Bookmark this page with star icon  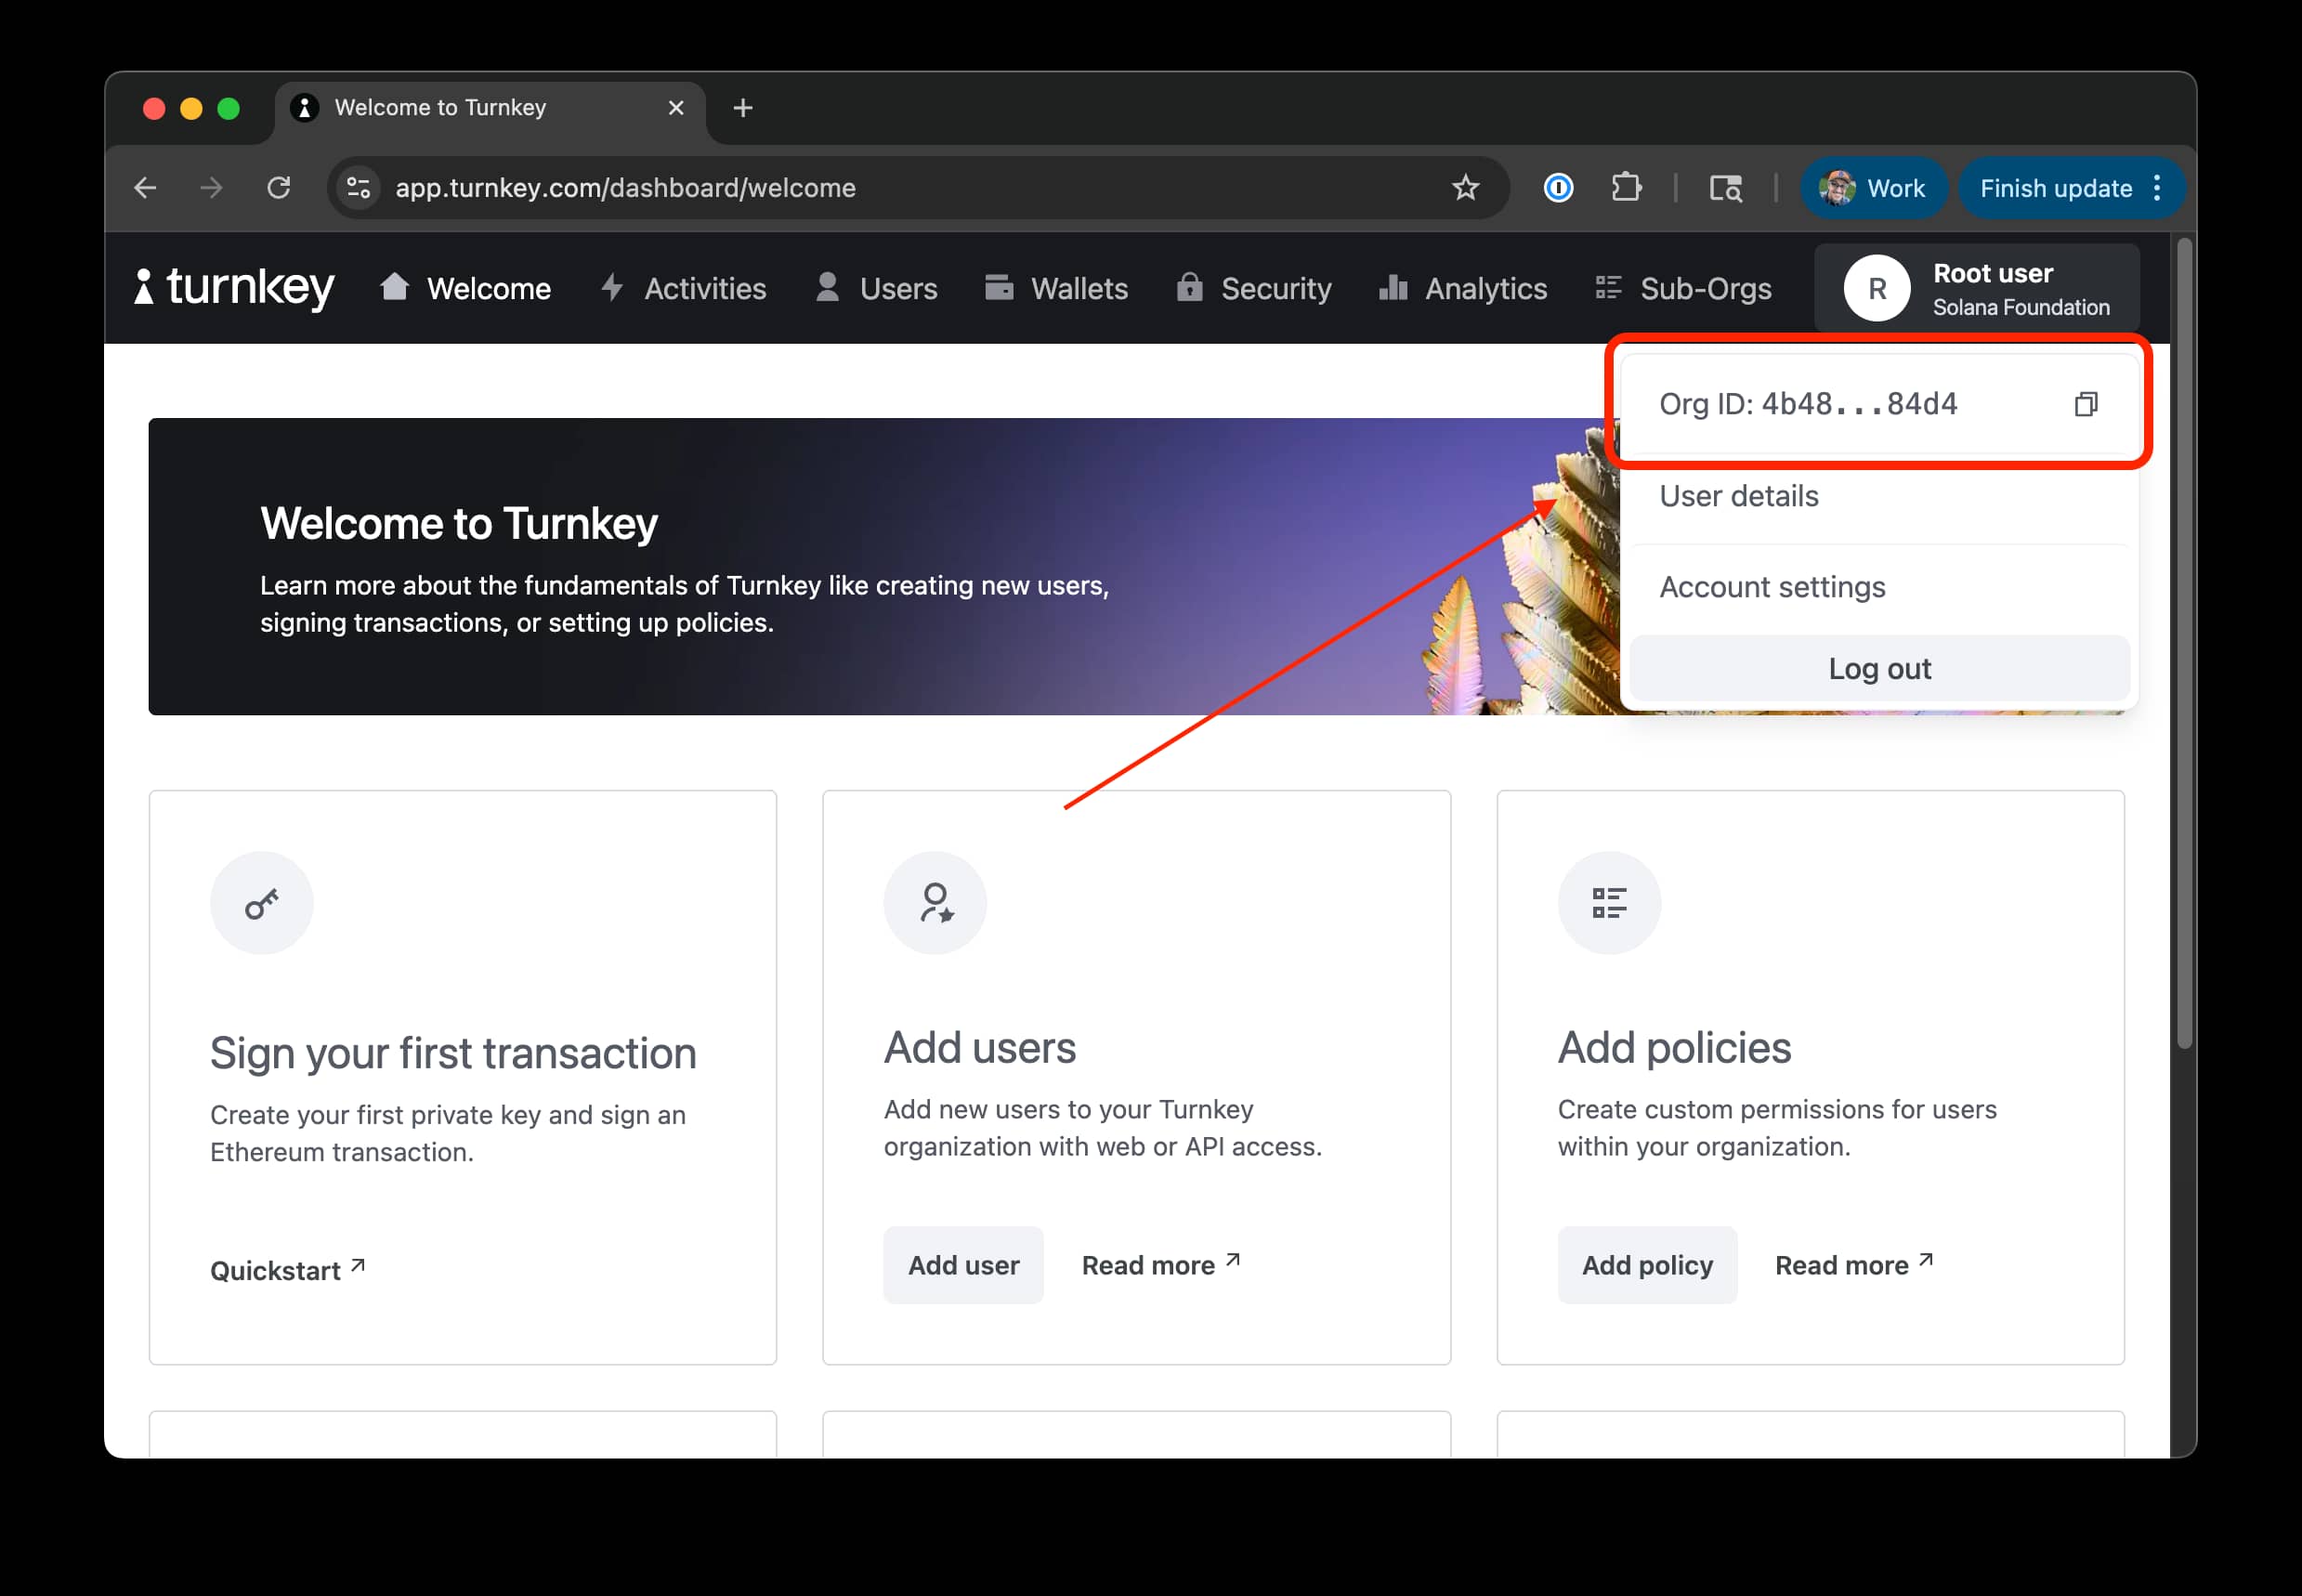tap(1465, 187)
